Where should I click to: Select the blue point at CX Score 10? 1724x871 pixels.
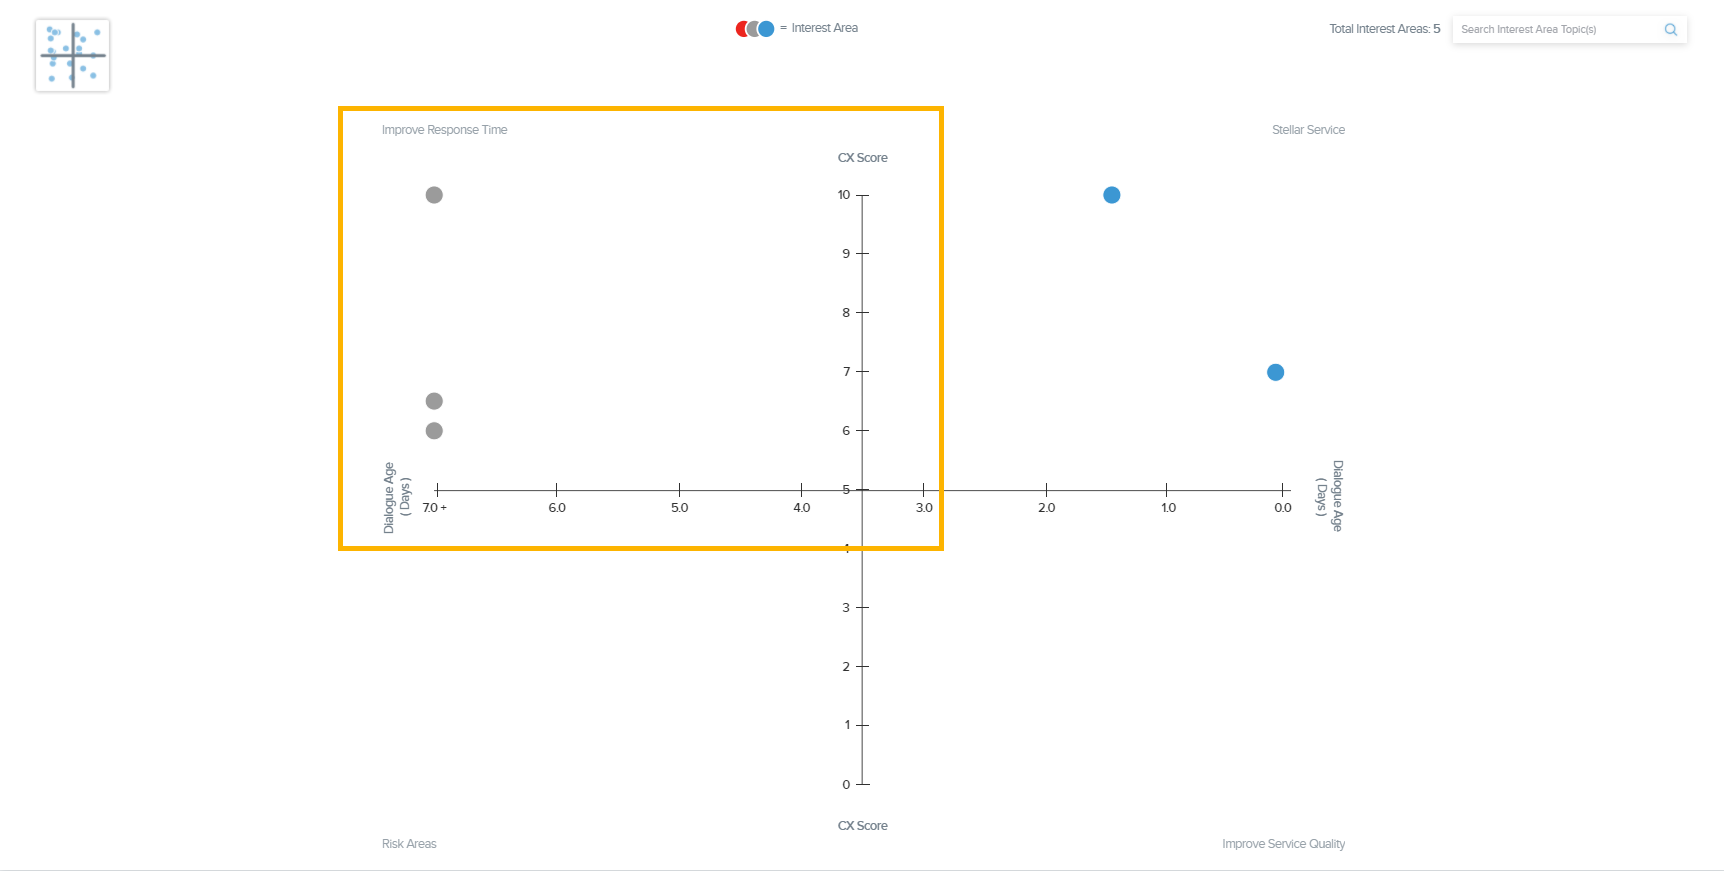(1111, 195)
